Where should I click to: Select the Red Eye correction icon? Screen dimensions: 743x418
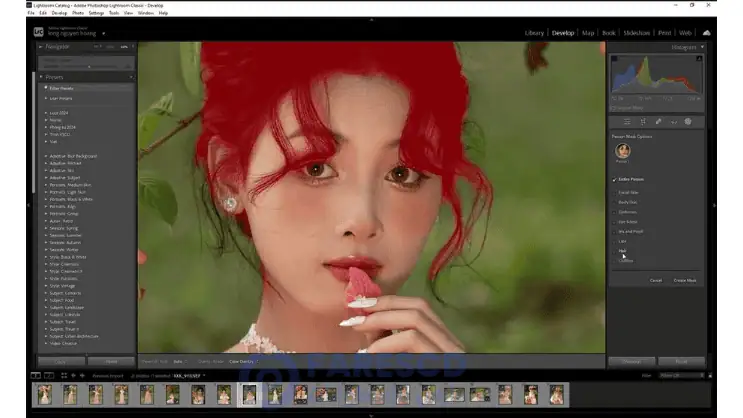click(673, 122)
